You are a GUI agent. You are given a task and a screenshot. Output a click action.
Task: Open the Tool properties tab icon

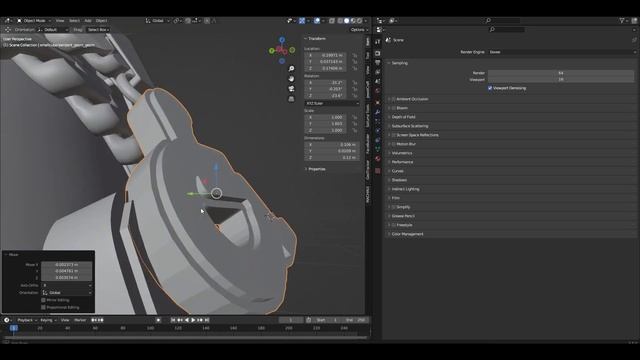pyautogui.click(x=378, y=42)
